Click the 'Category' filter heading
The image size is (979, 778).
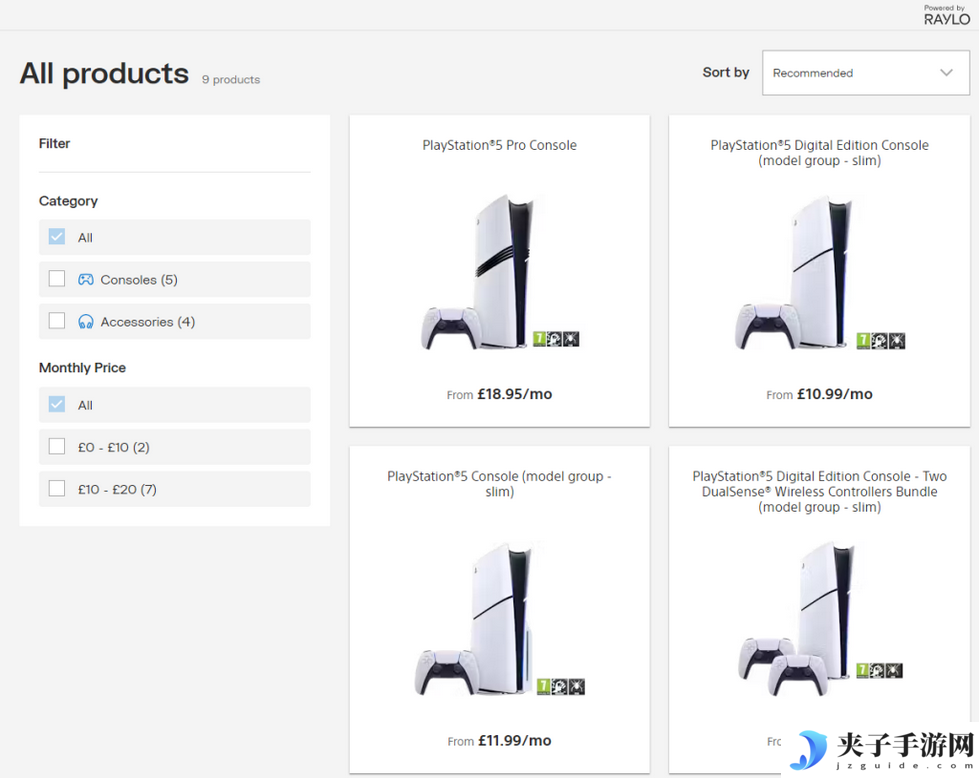68,201
